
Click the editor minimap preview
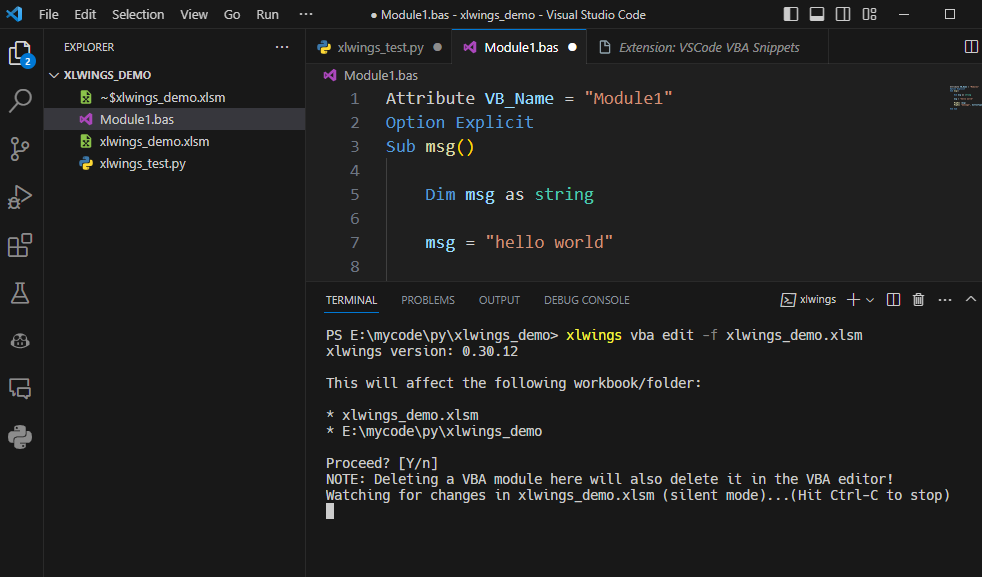tap(964, 97)
